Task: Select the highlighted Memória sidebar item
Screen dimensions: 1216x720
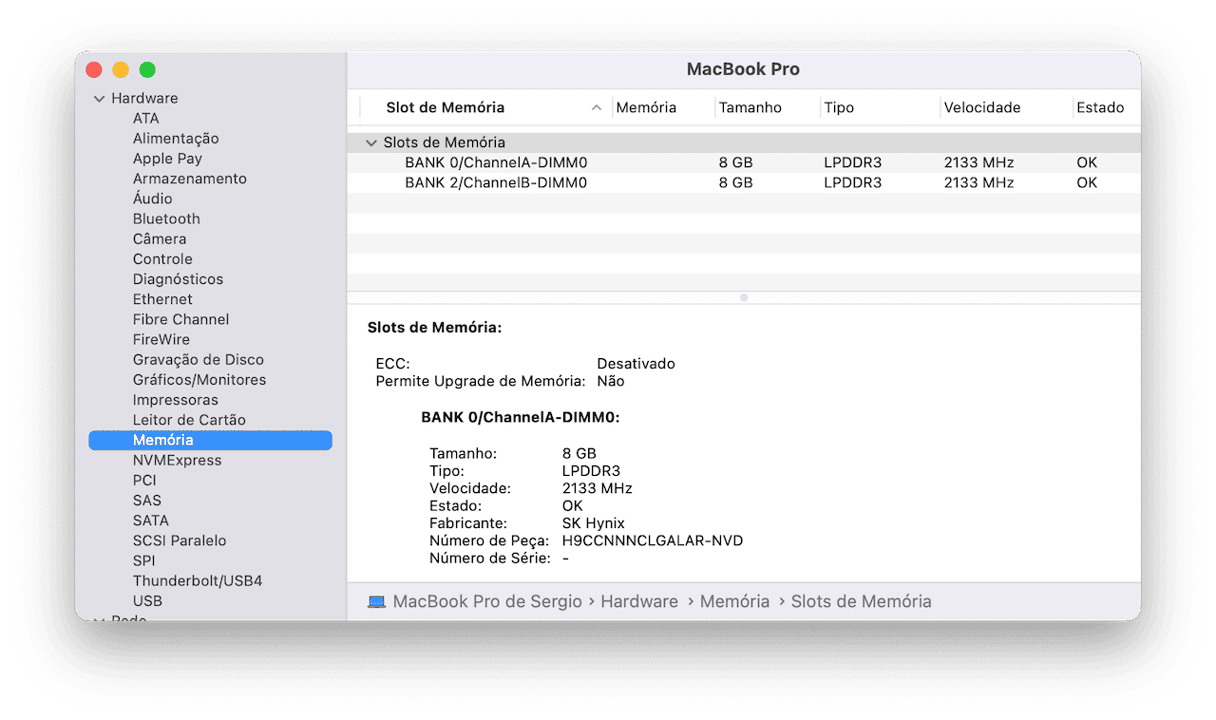Action: click(x=210, y=440)
